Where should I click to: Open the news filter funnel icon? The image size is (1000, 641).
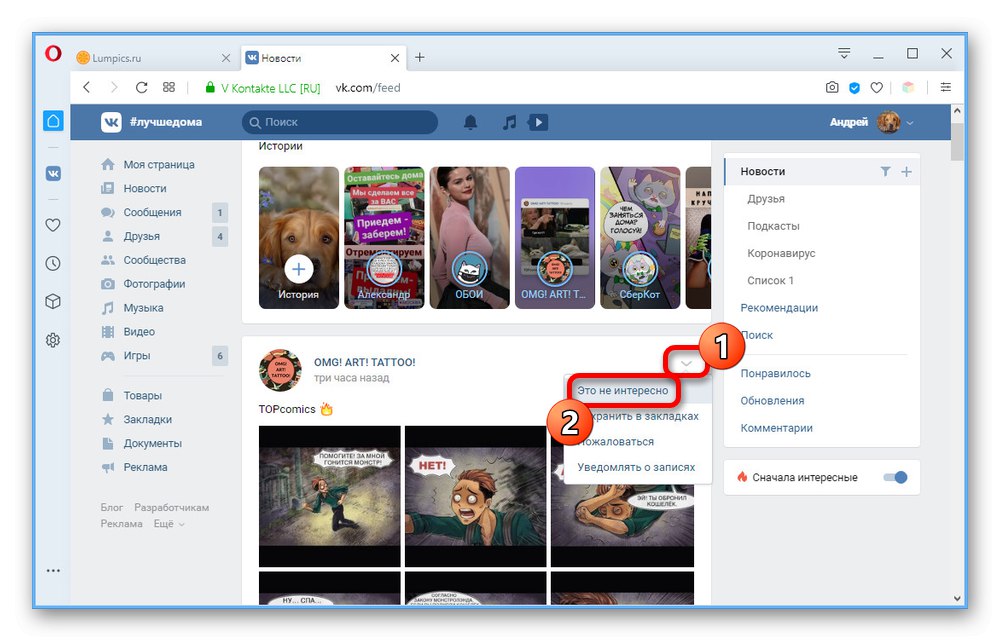[885, 172]
